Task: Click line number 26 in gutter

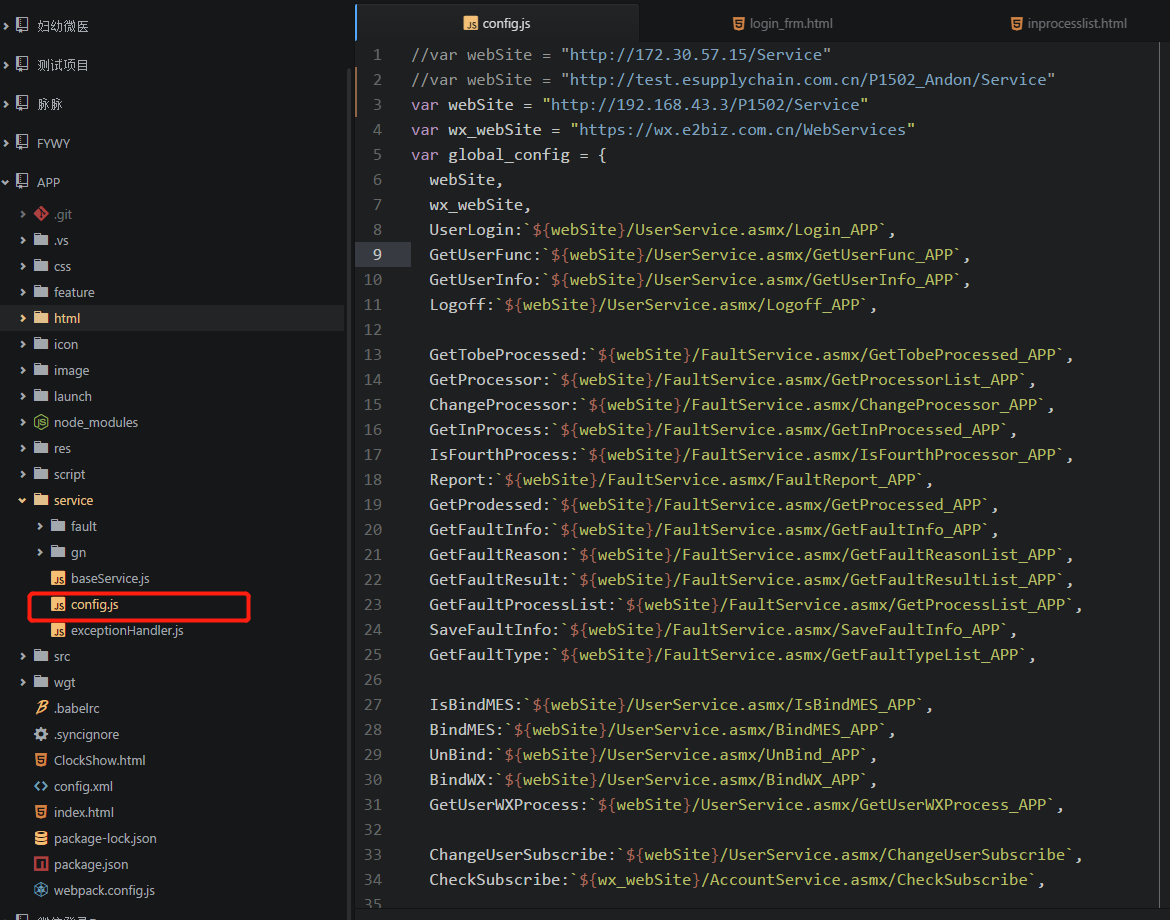Action: coord(373,680)
